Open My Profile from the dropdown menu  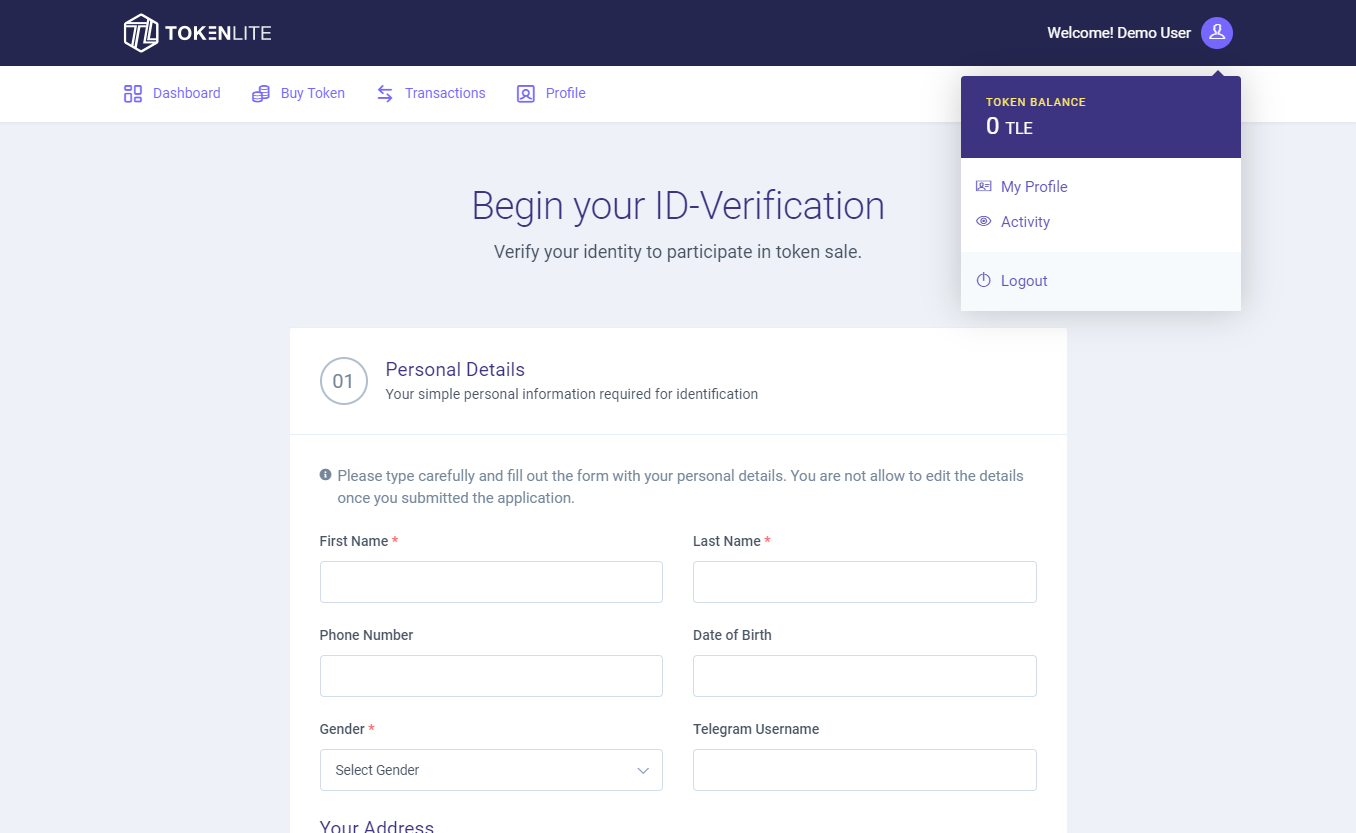pyautogui.click(x=1034, y=186)
